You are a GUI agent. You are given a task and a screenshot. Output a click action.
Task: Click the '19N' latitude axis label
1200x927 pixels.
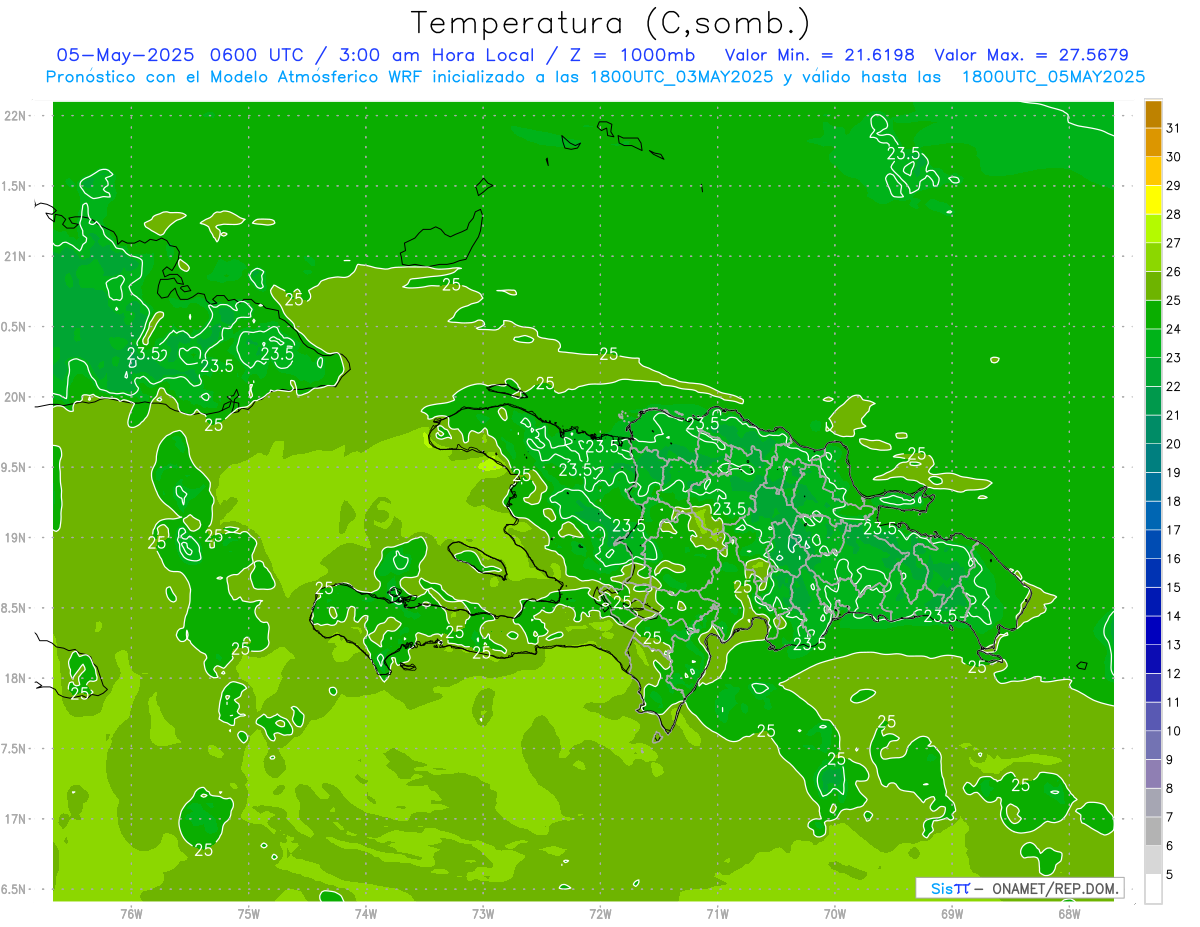pos(17,538)
